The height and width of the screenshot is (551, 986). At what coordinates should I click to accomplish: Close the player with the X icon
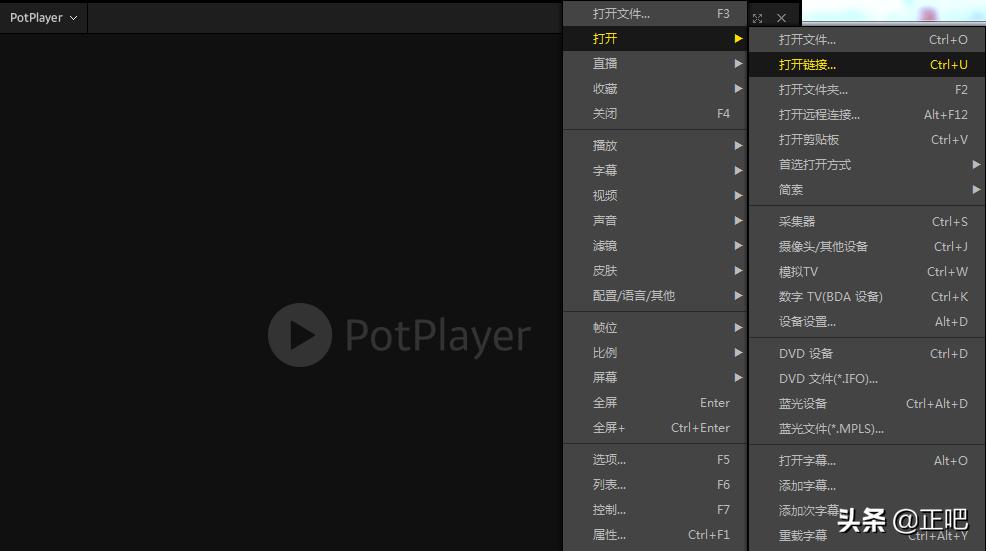click(x=781, y=18)
